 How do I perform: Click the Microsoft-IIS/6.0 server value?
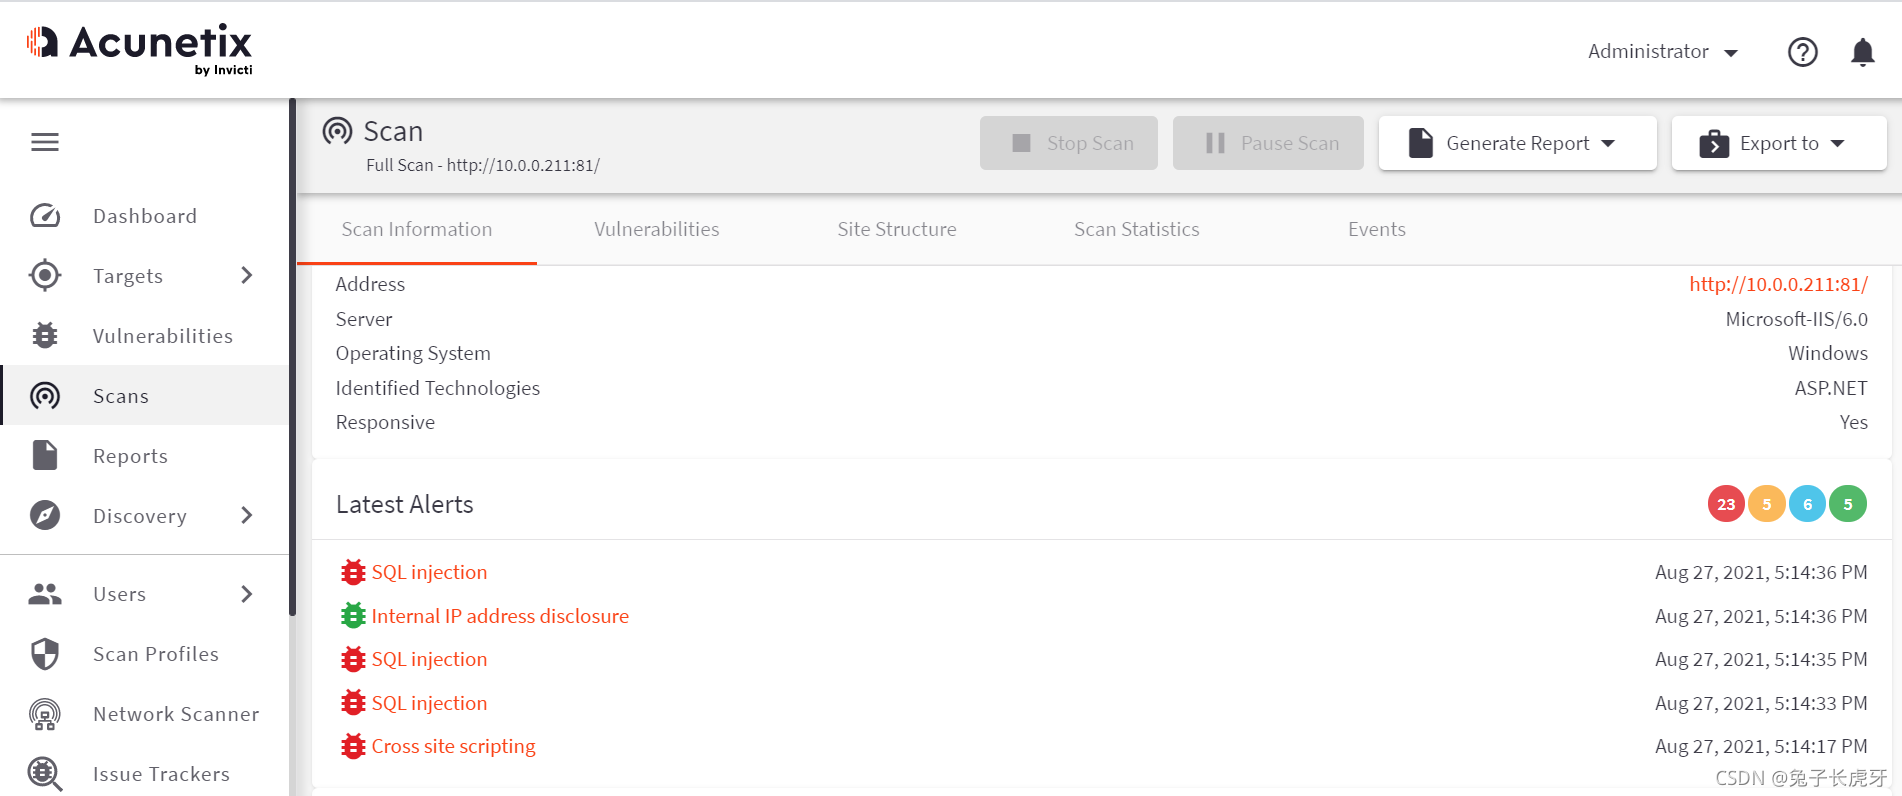click(x=1796, y=319)
